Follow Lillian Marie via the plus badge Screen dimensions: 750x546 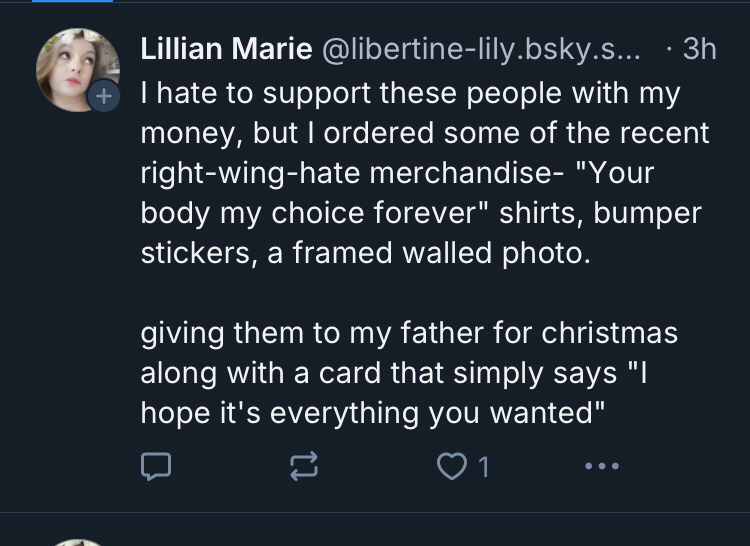tap(101, 96)
